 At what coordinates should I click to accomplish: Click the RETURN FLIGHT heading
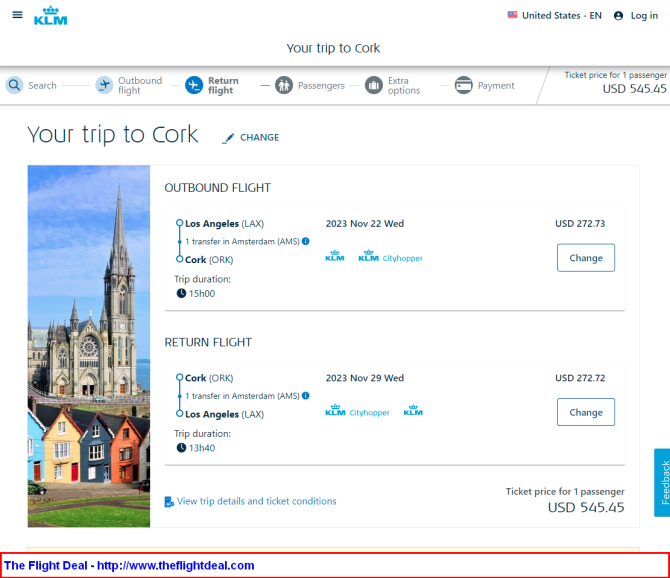coord(208,342)
